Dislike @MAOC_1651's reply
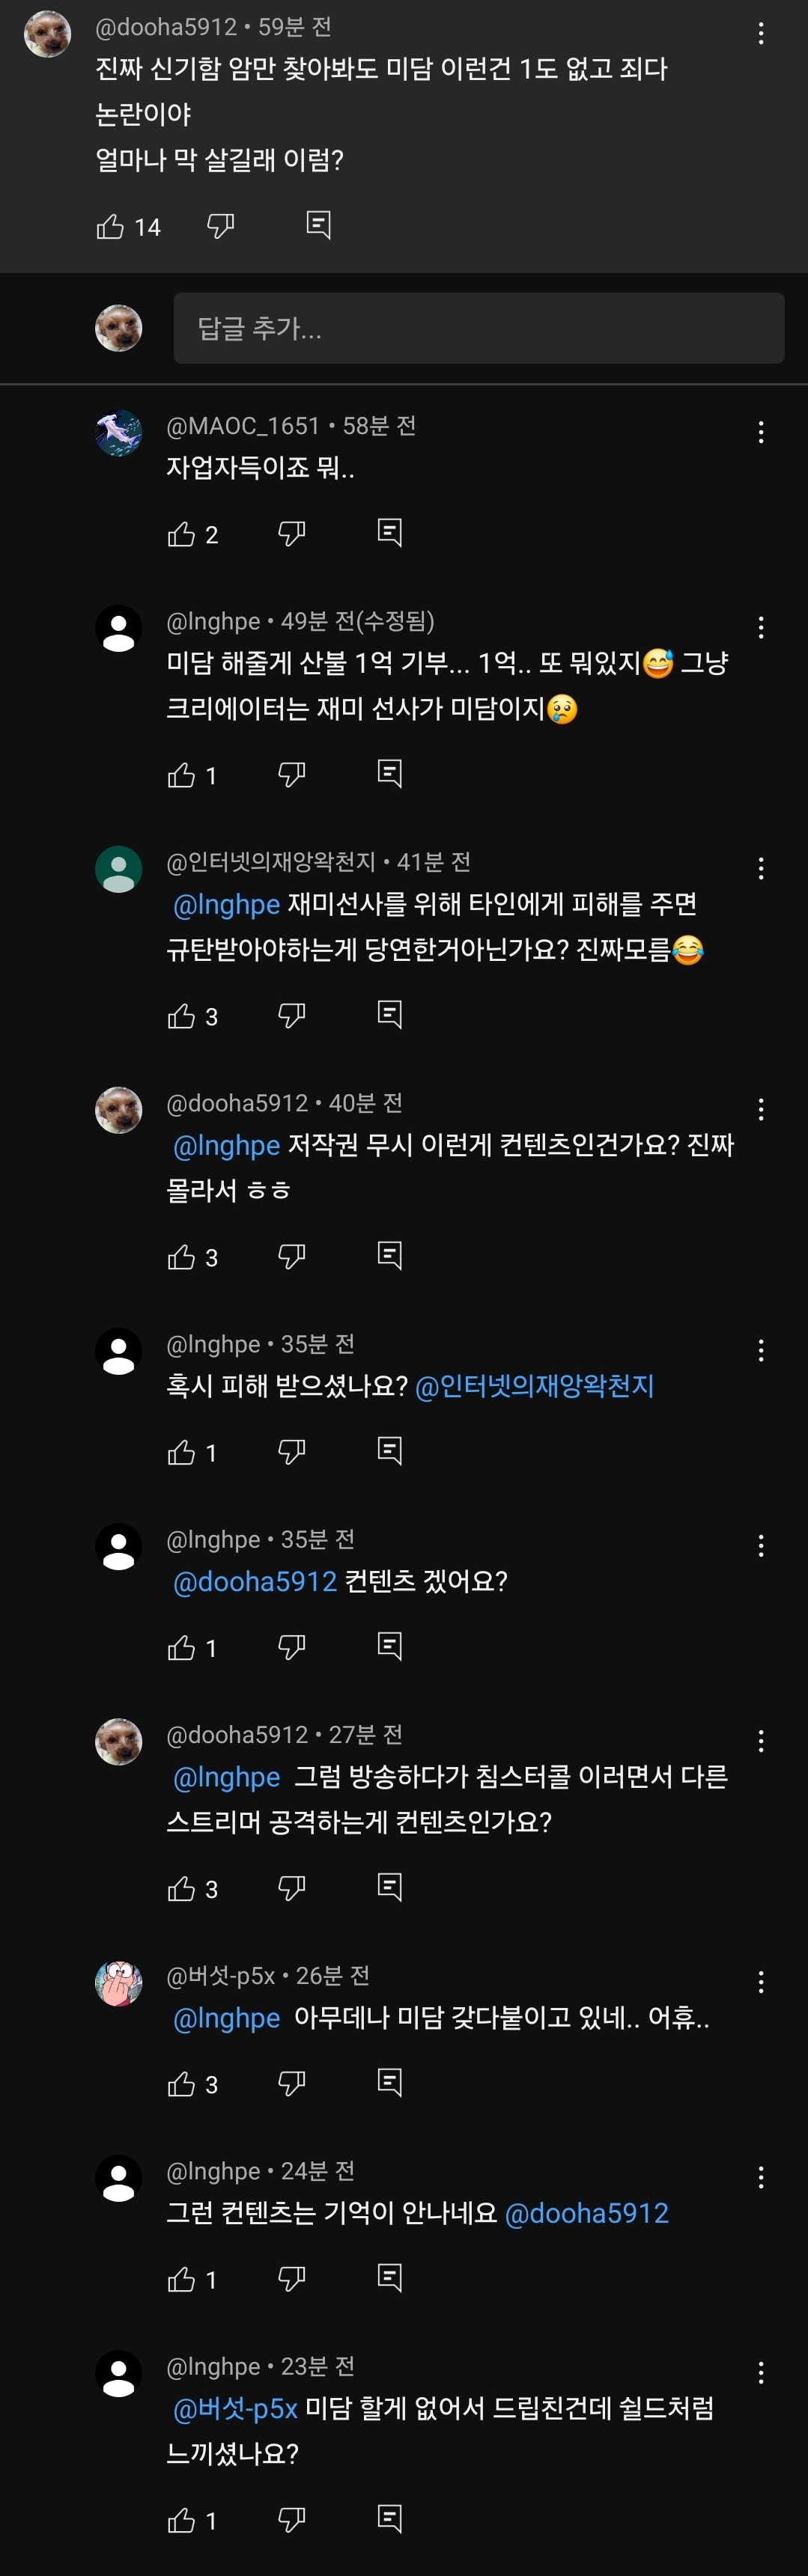The height and width of the screenshot is (2576, 808). point(291,533)
